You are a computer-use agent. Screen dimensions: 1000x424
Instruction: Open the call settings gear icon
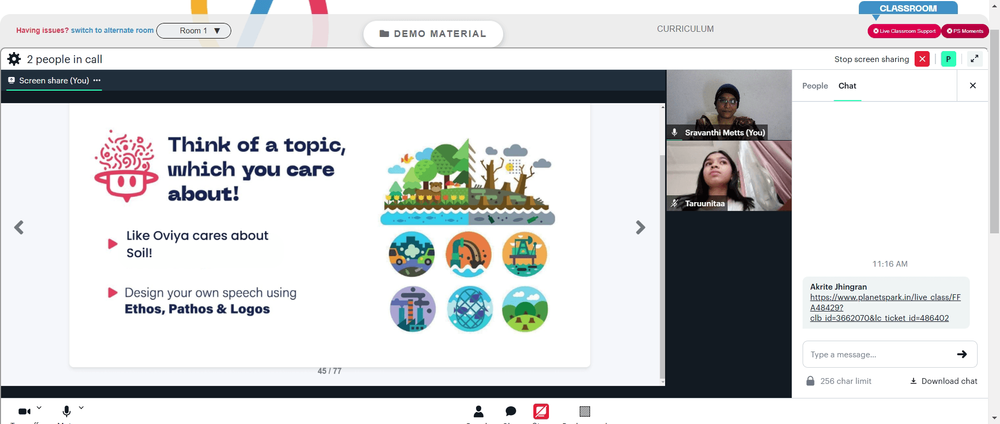pyautogui.click(x=14, y=59)
